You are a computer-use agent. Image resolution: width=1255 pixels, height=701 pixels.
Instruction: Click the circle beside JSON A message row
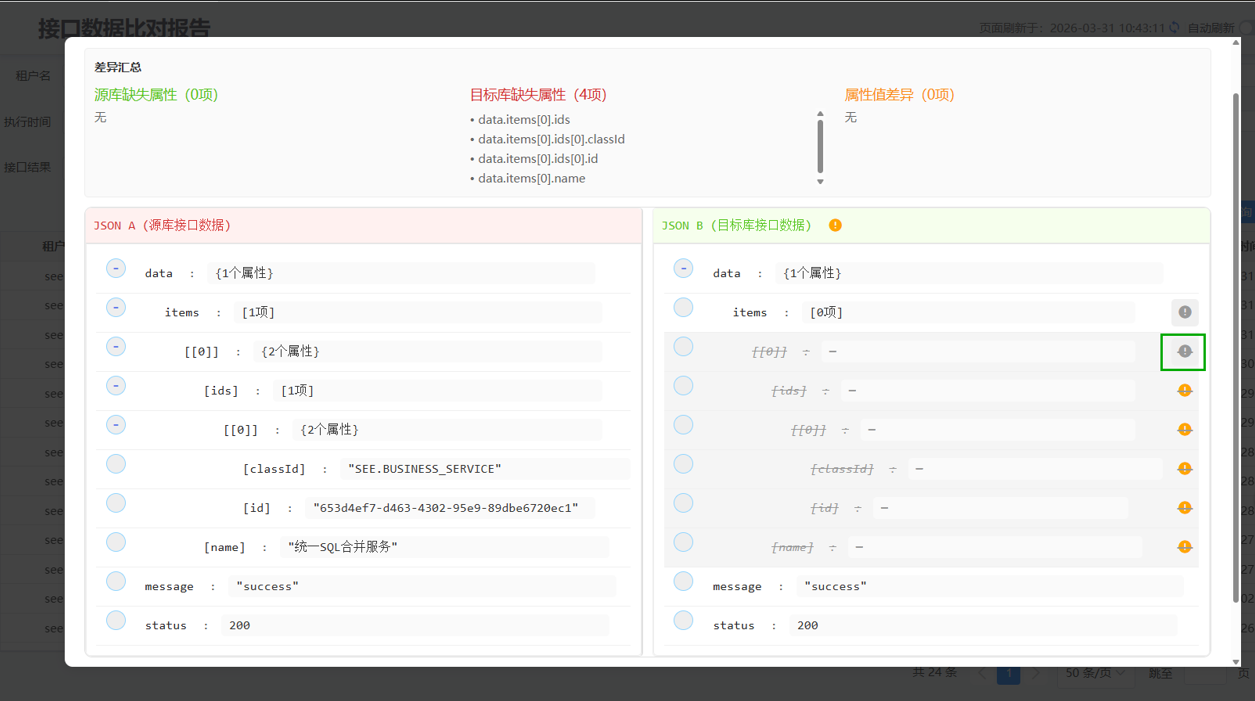116,581
